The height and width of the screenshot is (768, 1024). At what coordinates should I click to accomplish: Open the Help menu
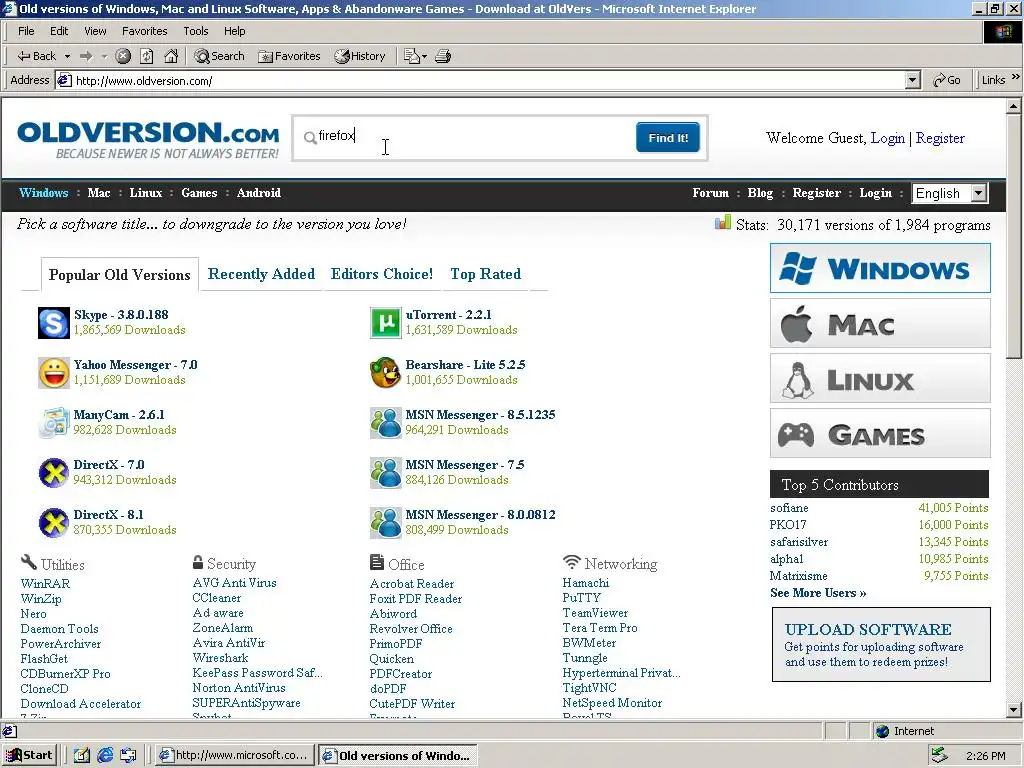pyautogui.click(x=234, y=31)
